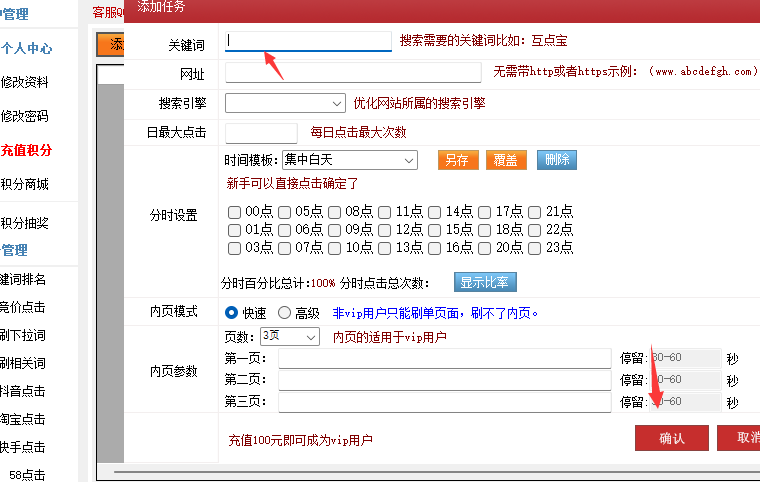The width and height of the screenshot is (760, 482).
Task: Select the 高级 mode radio button
Action: 284,313
